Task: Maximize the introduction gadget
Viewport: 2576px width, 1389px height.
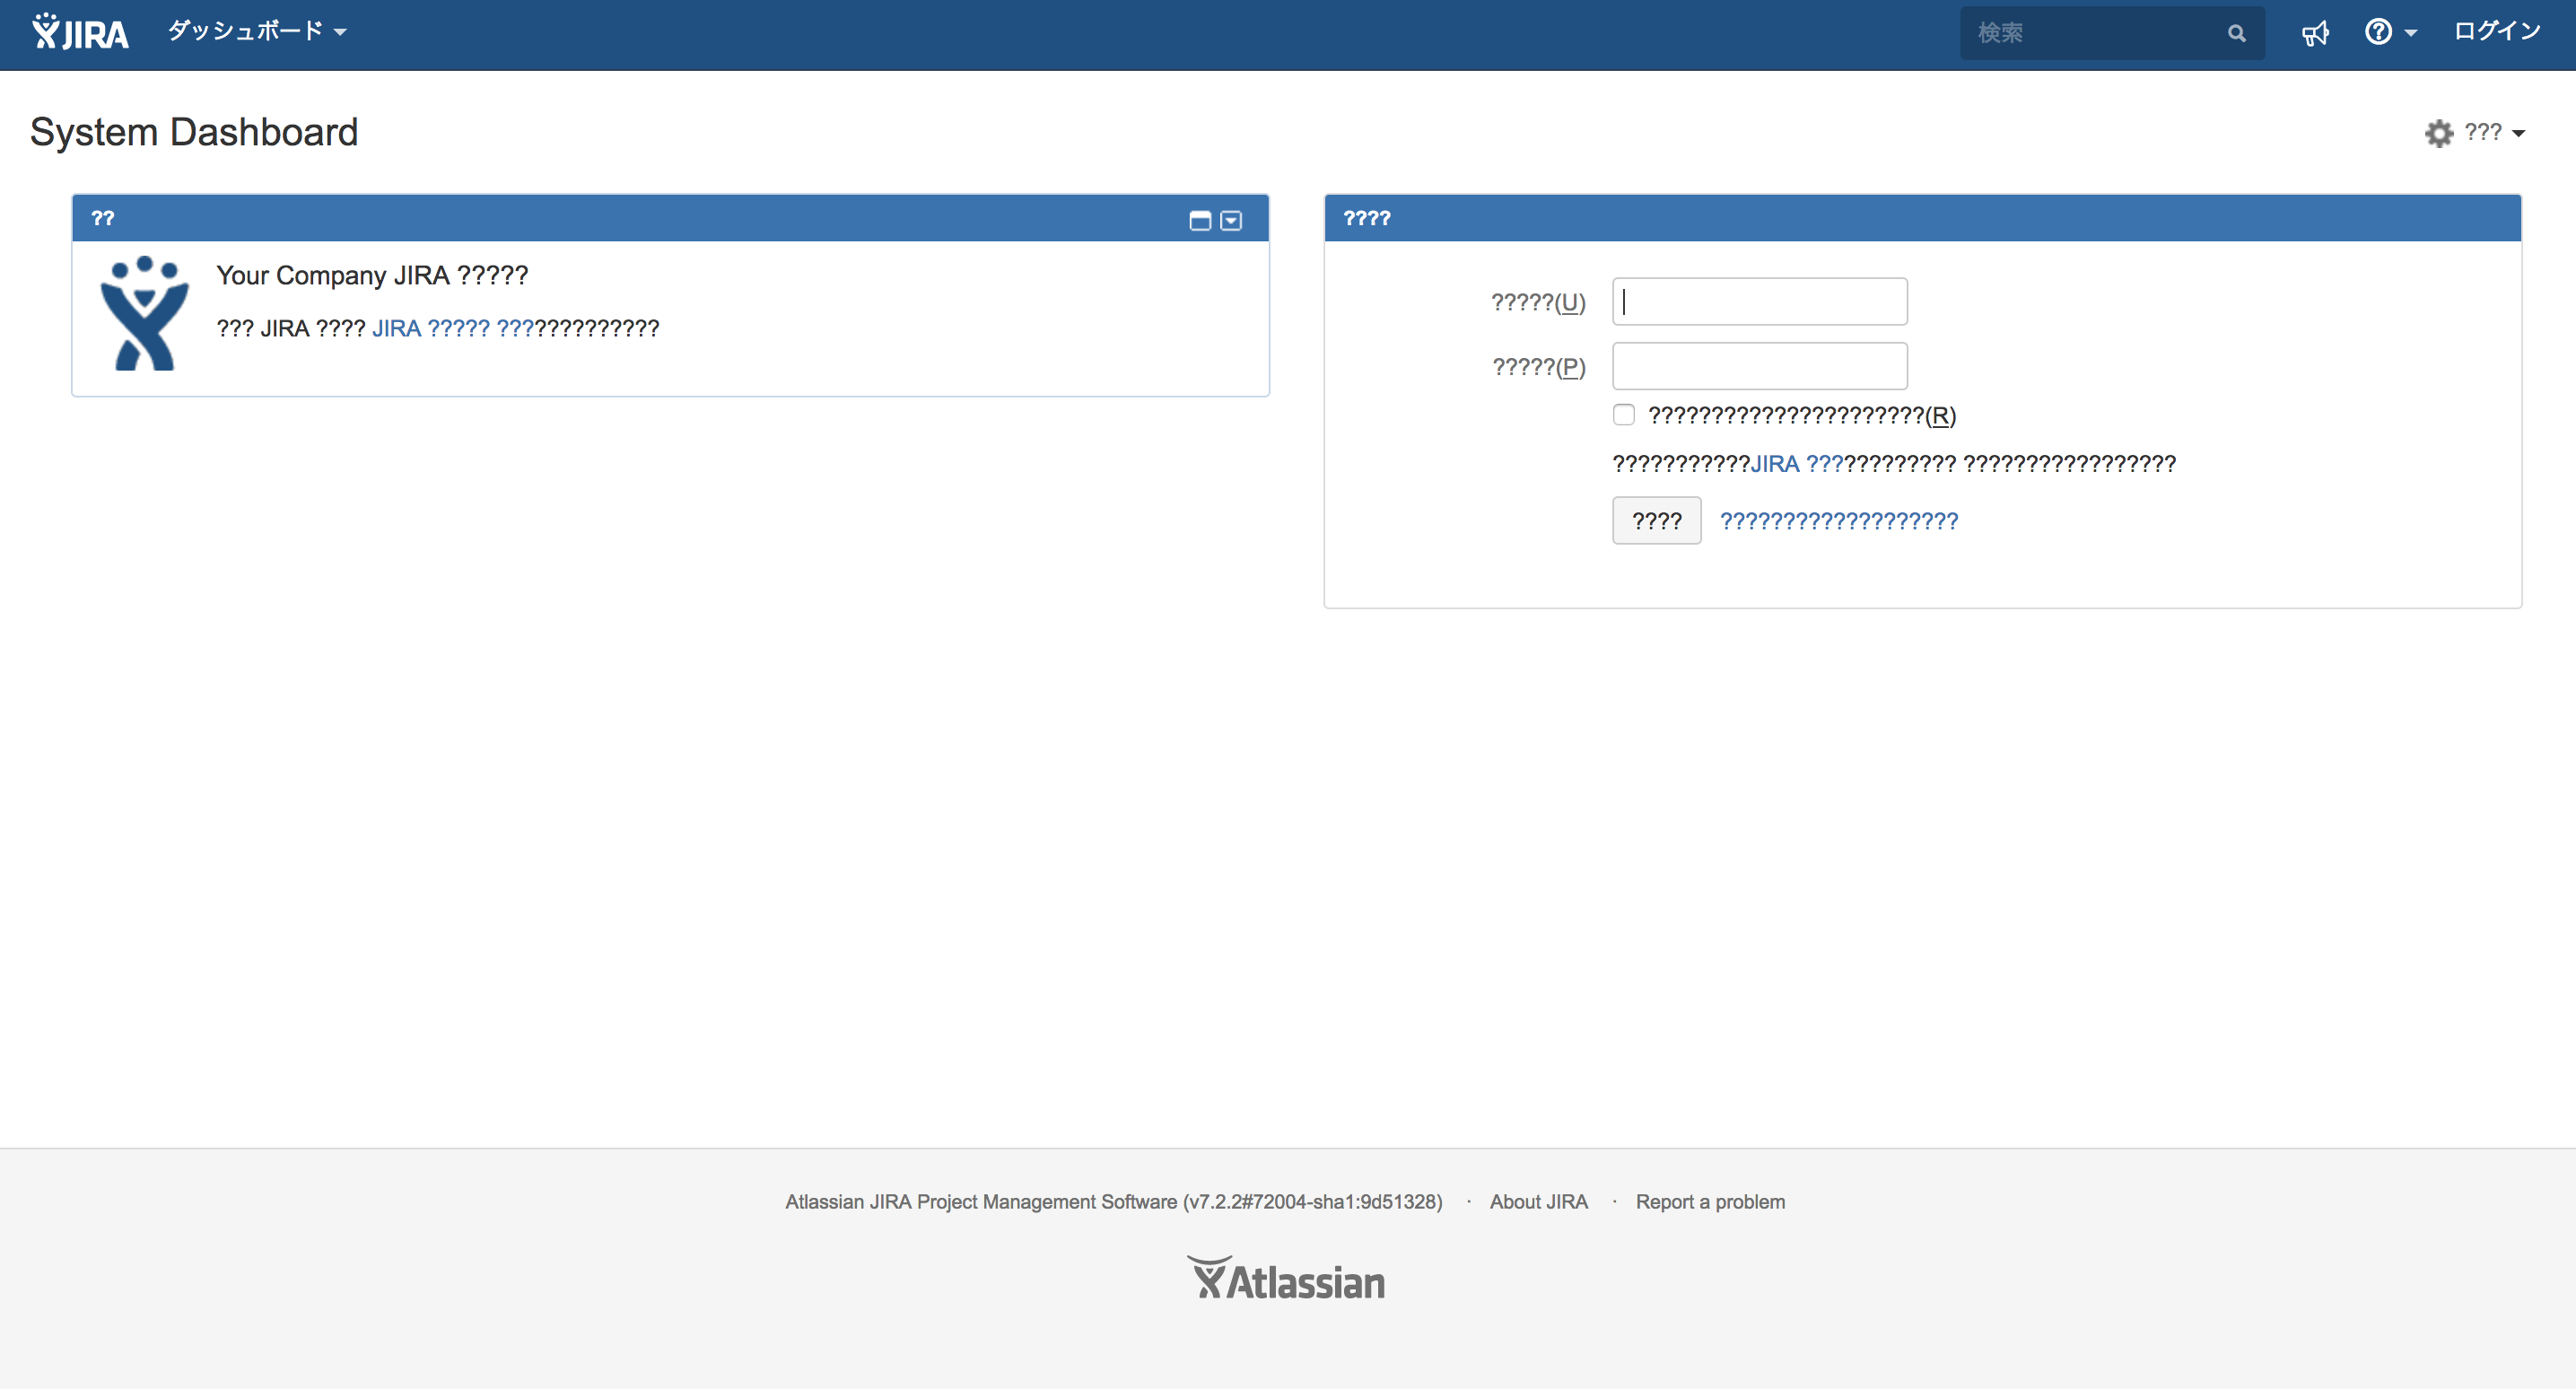Action: click(1199, 220)
